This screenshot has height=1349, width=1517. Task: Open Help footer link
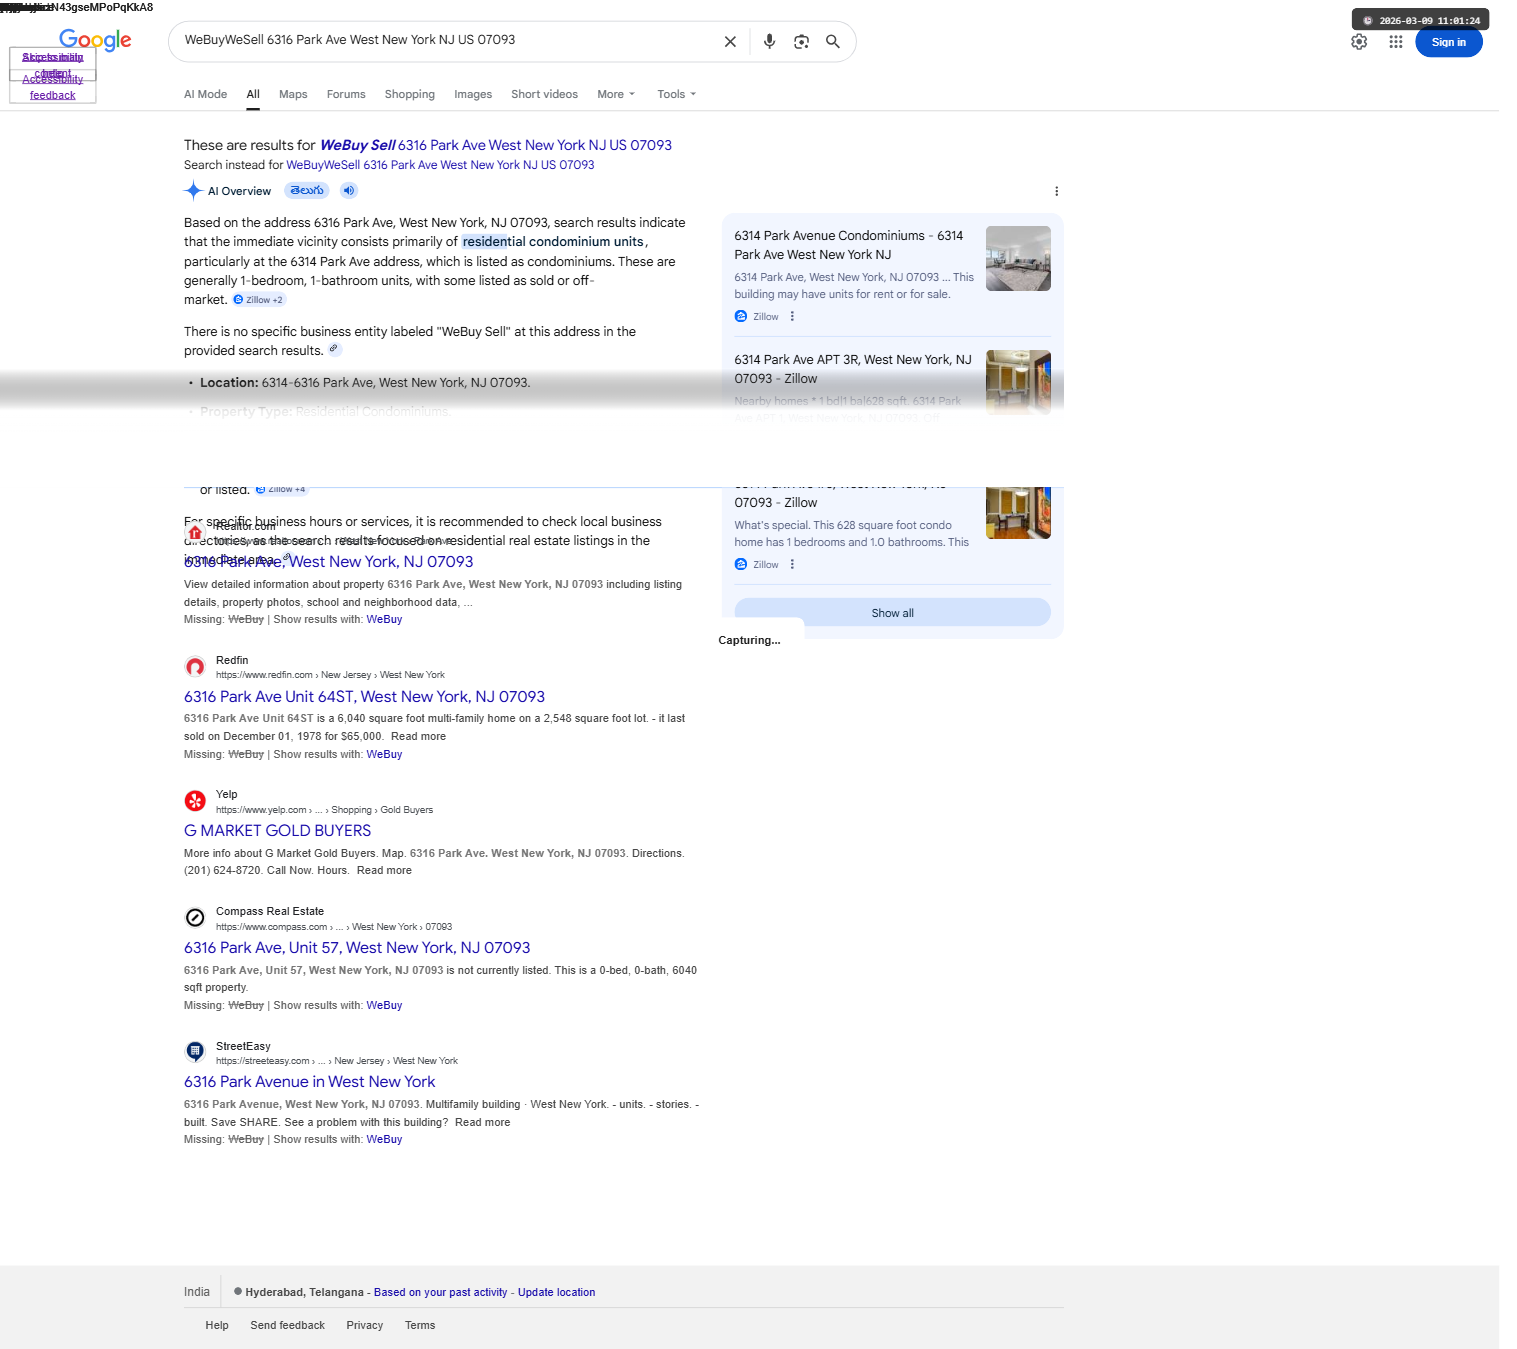[217, 1325]
